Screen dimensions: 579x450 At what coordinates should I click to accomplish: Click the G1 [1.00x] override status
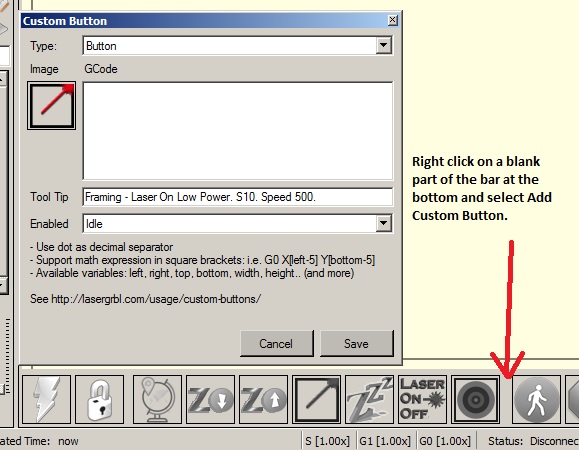[x=385, y=441]
